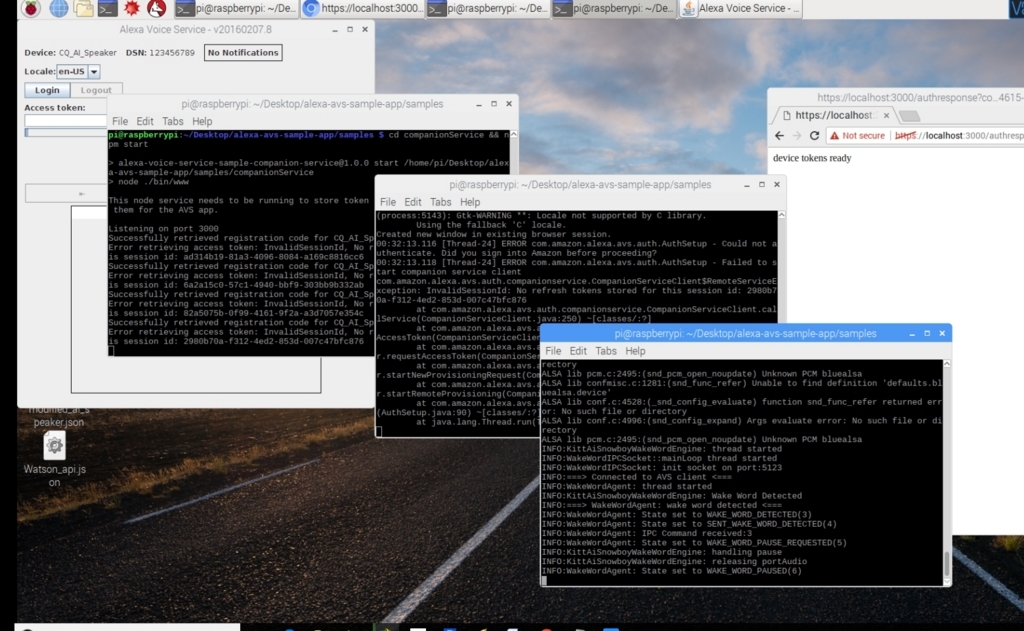Maximize the Alexa Voice Service window
Viewport: 1024px width, 631px height.
(x=350, y=29)
